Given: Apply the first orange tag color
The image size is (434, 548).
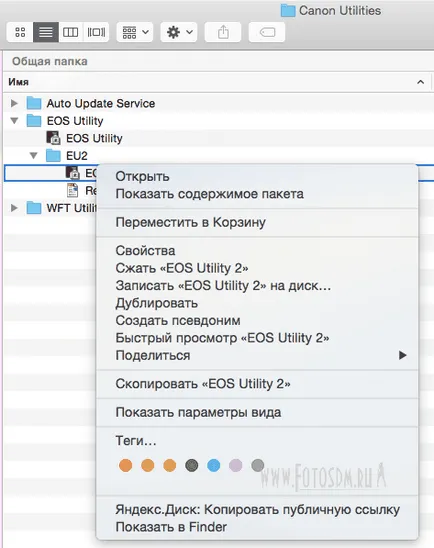Looking at the screenshot, I should 125,466.
